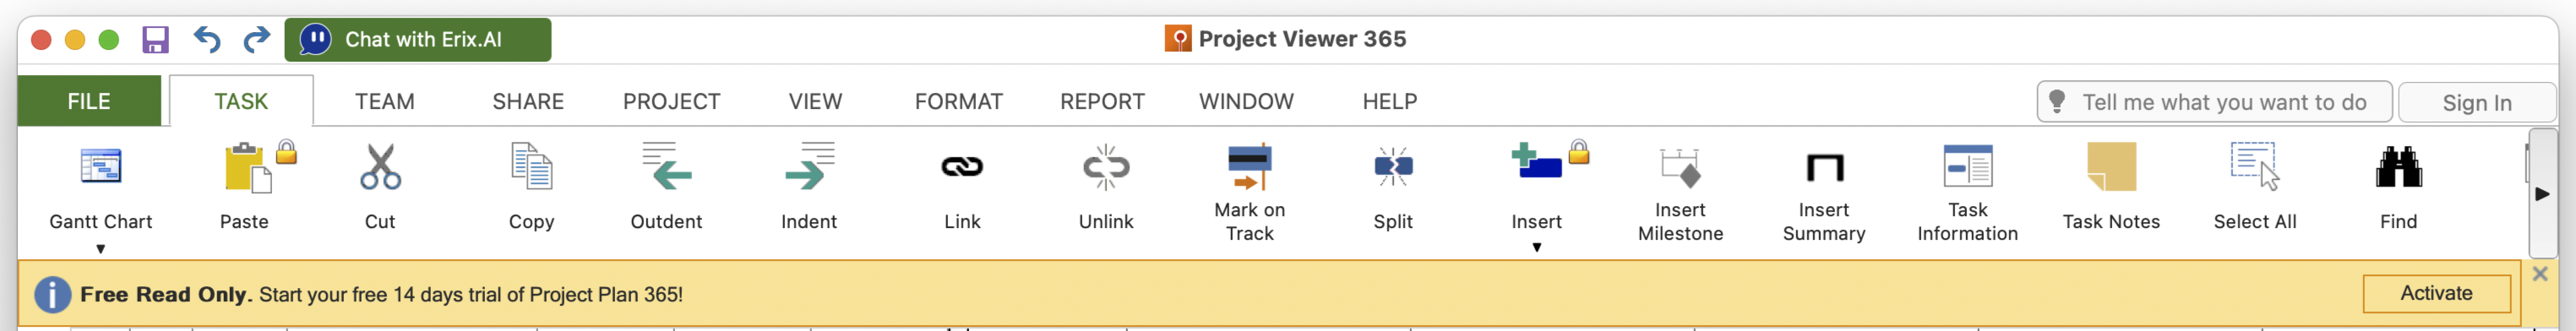The width and height of the screenshot is (2576, 331).
Task: Open Task Information dialog
Action: pos(1967,167)
